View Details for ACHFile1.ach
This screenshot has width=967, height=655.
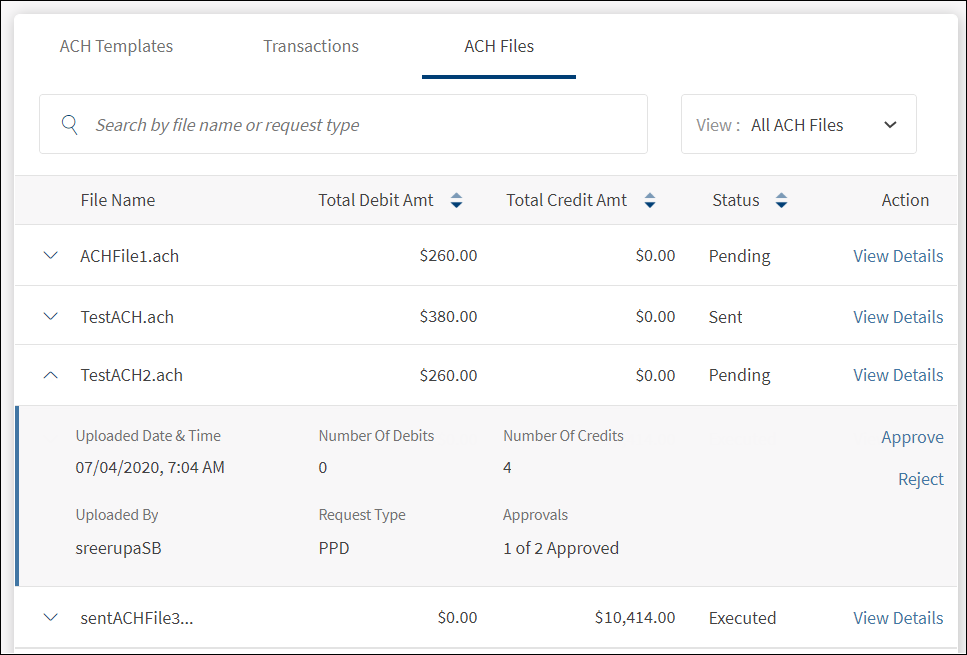897,256
